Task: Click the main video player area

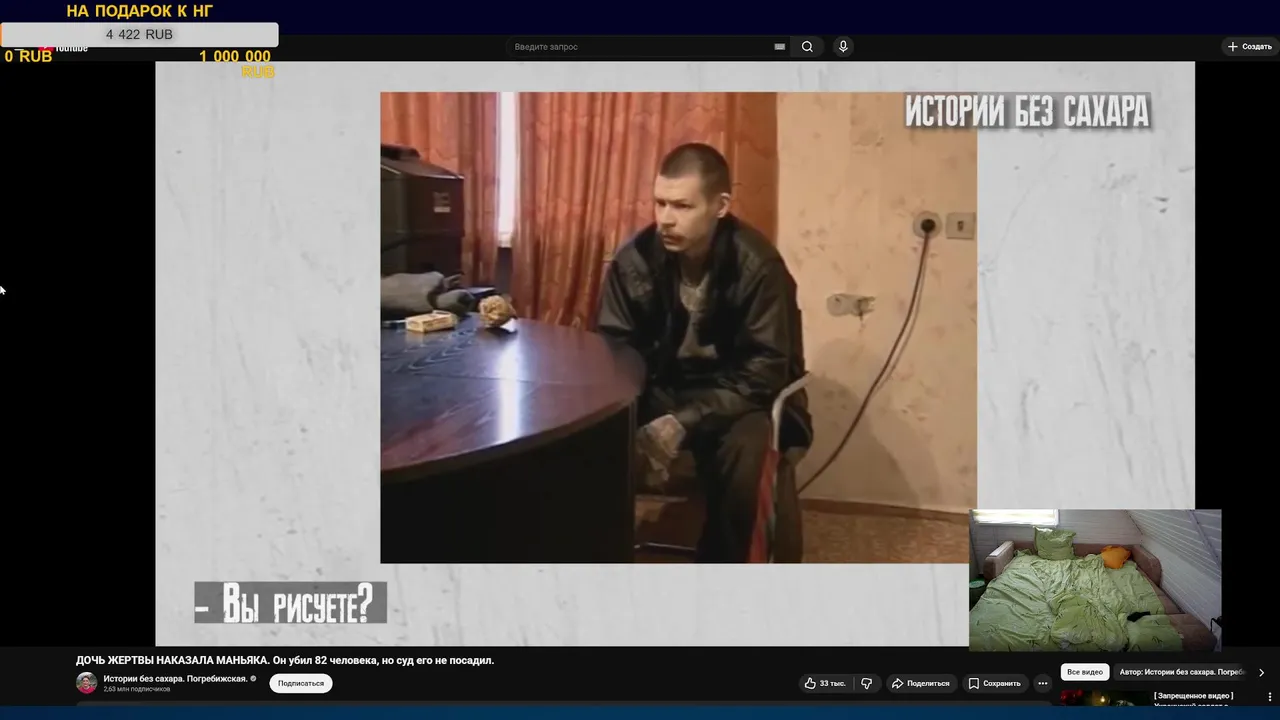Action: click(x=675, y=353)
